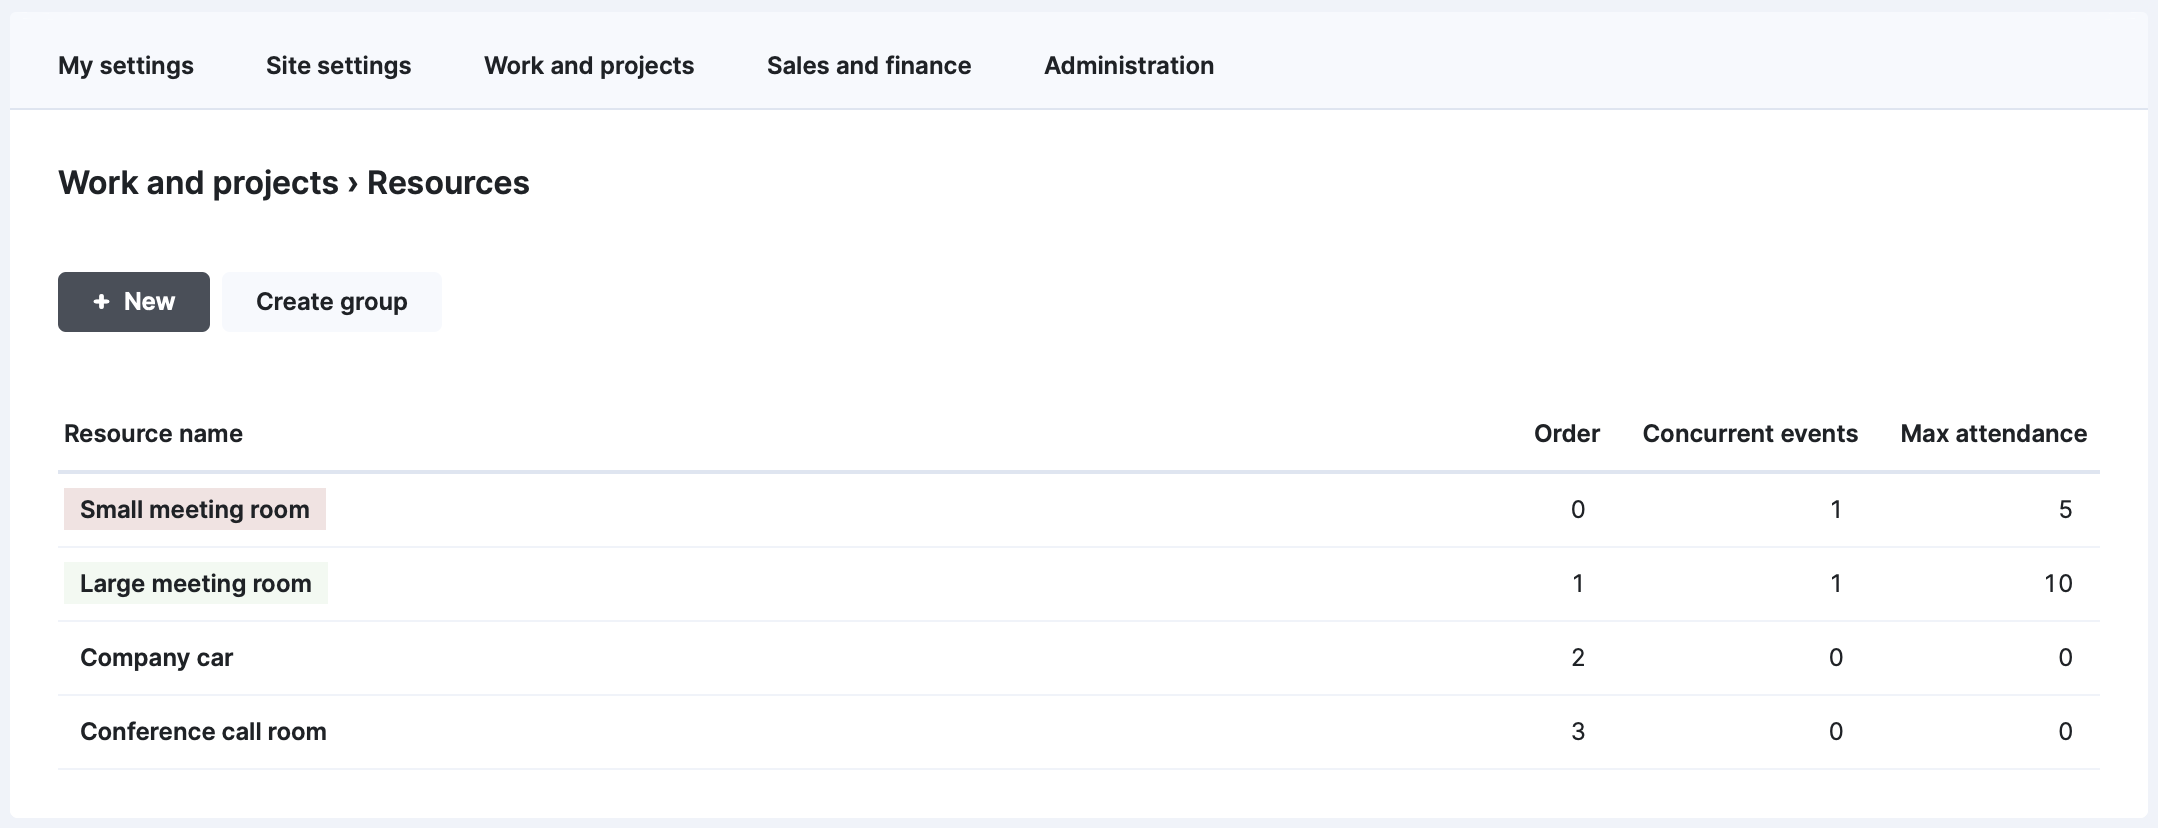Select max attendance 0 for Company car
Screen dimensions: 2158x828
click(2065, 658)
